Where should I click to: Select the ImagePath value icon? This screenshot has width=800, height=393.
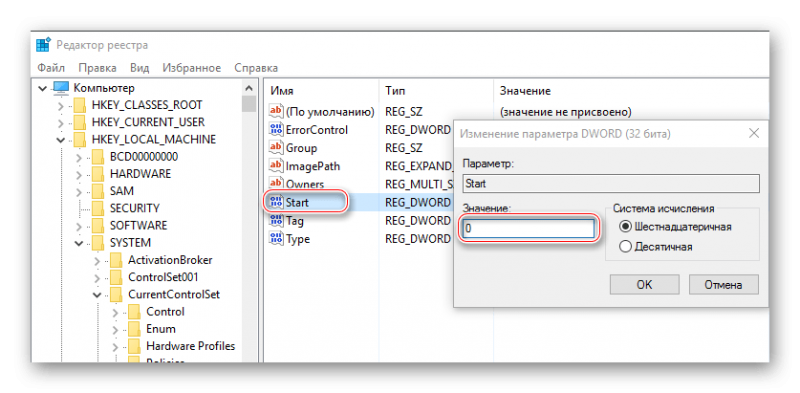click(276, 166)
